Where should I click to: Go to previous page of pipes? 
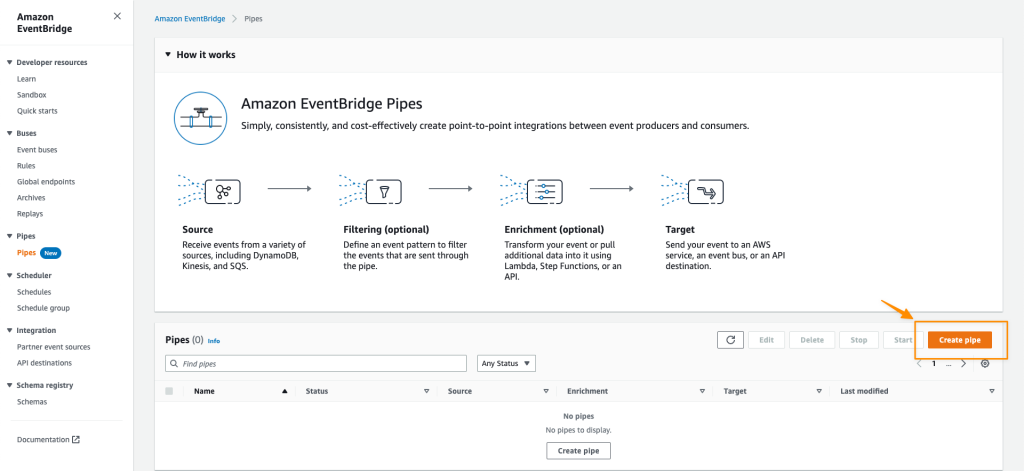click(919, 363)
